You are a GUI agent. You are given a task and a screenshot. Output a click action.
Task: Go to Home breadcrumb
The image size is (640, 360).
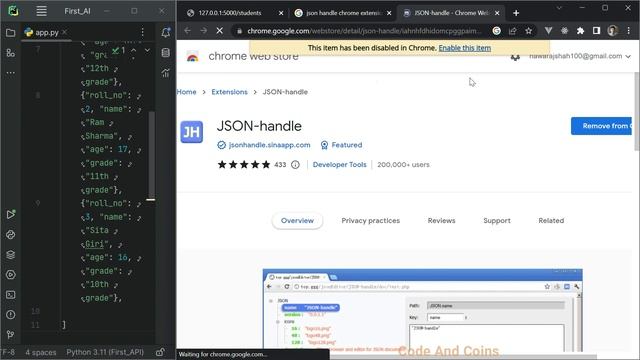point(186,92)
